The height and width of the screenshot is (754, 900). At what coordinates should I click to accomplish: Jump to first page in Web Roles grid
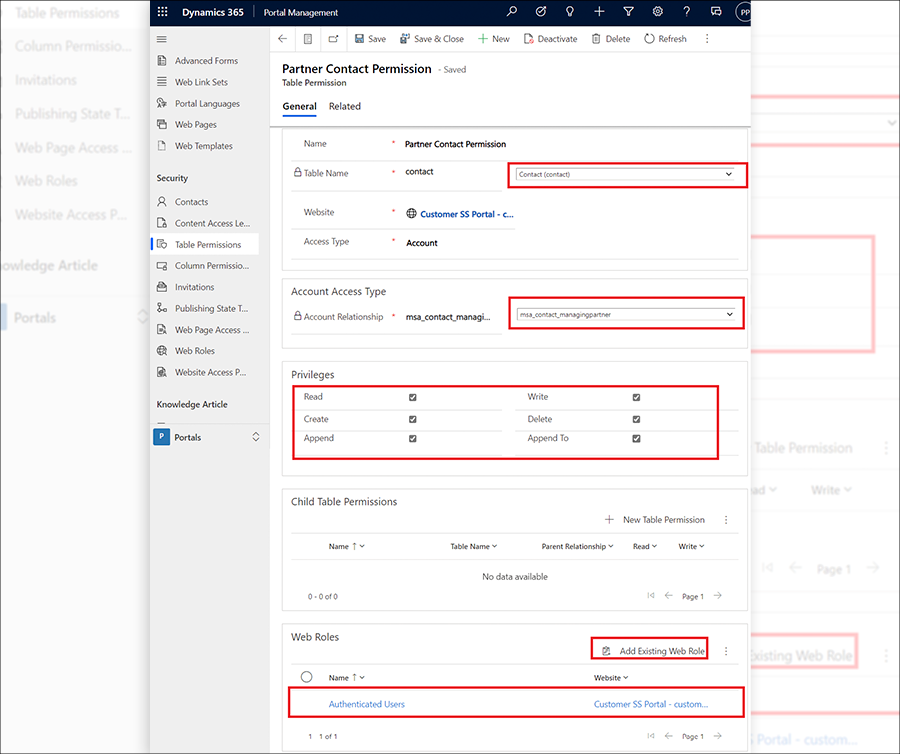point(650,736)
